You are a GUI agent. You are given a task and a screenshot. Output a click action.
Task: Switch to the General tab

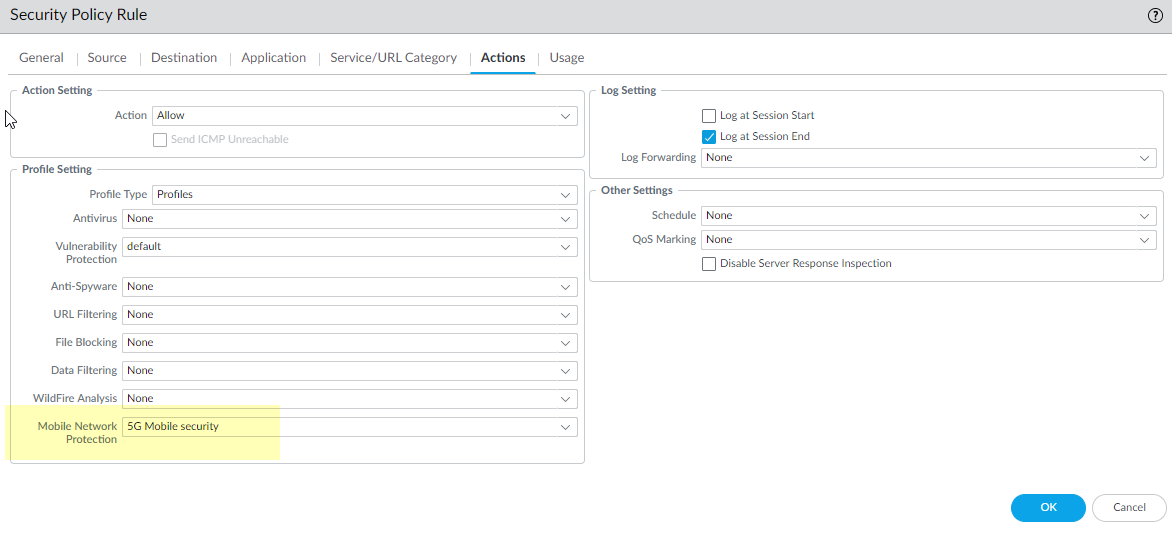point(41,58)
